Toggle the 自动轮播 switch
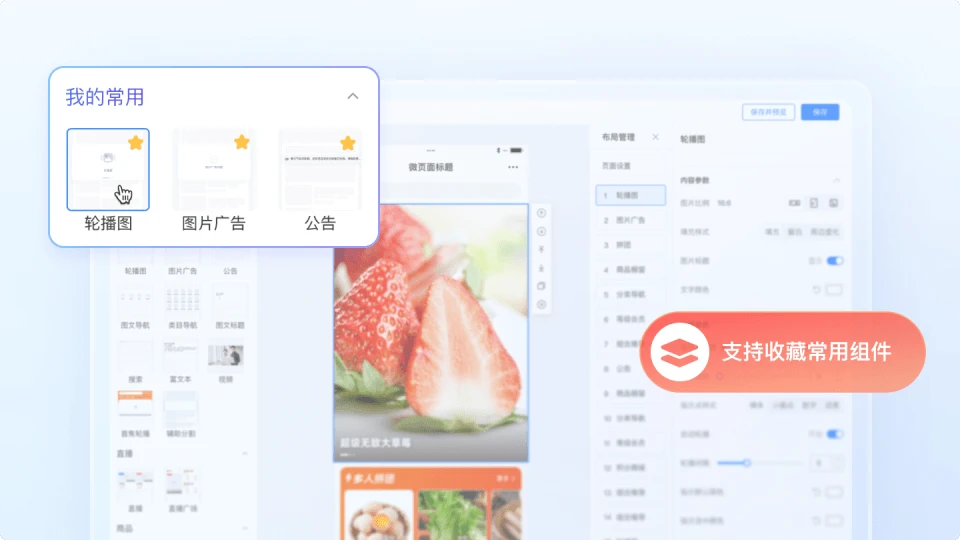960x540 pixels. pyautogui.click(x=835, y=434)
